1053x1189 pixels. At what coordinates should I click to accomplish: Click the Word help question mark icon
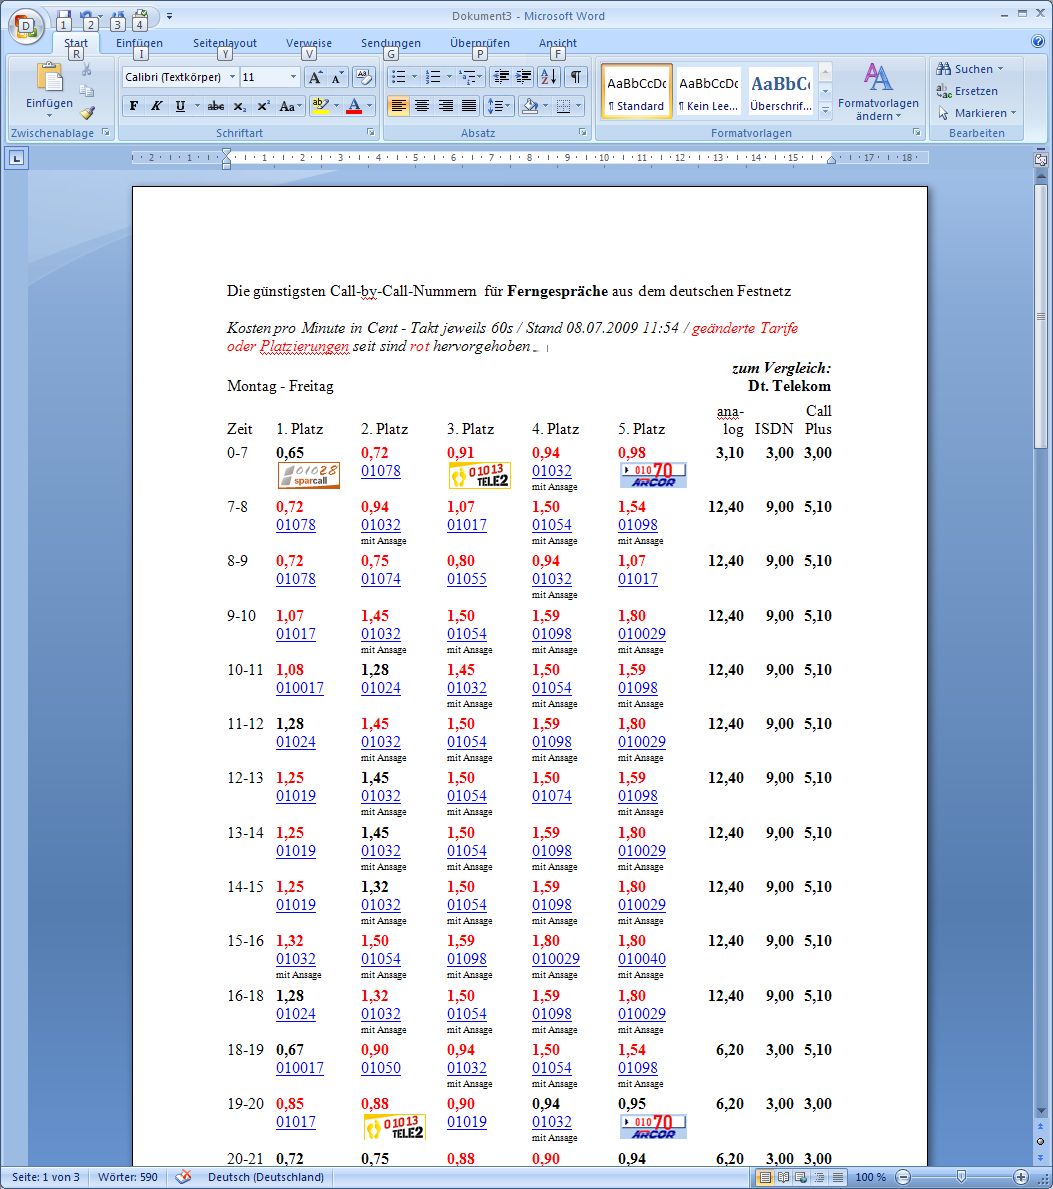tap(1037, 42)
